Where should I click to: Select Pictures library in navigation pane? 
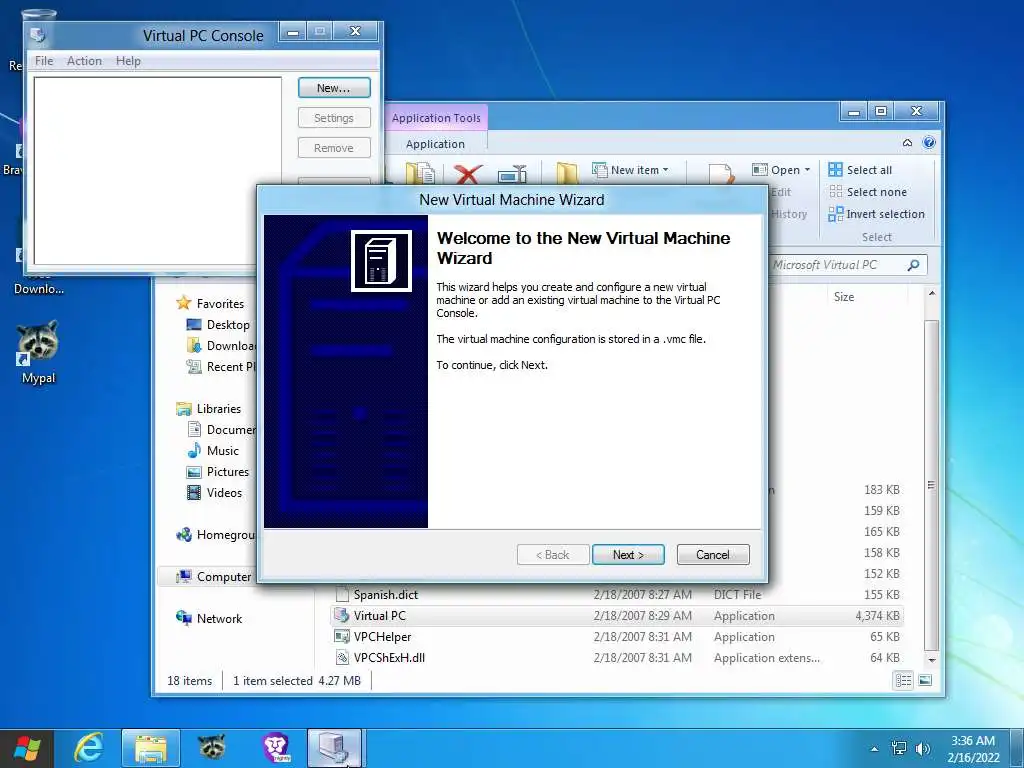[x=227, y=472]
